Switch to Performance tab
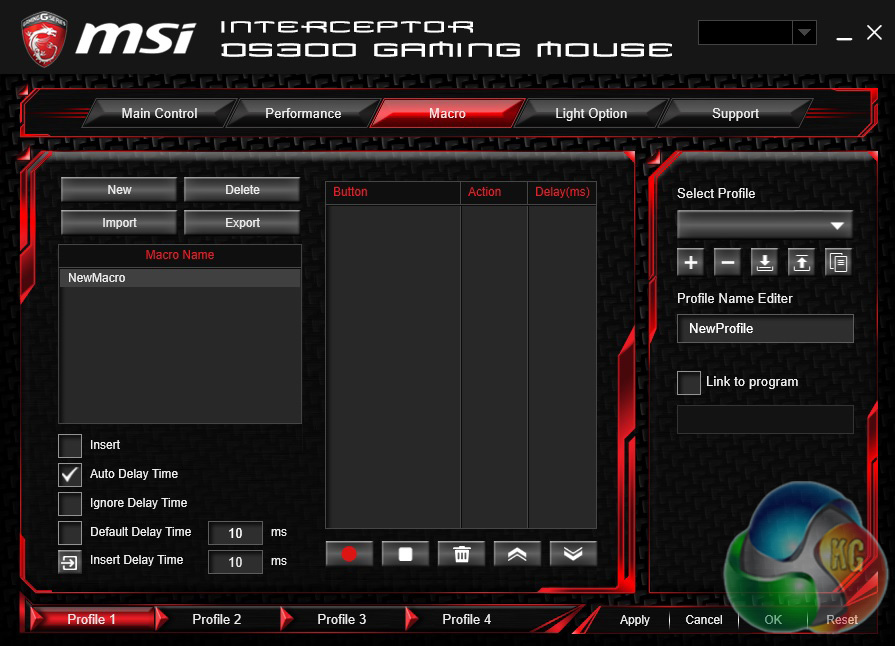The image size is (895, 646). pos(303,113)
